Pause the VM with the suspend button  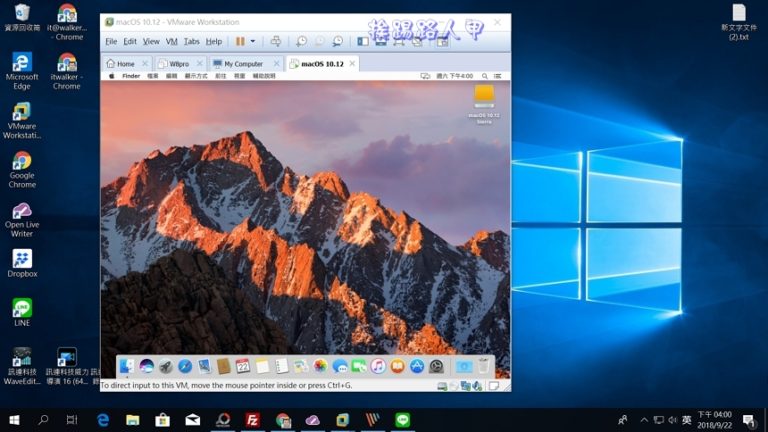[x=240, y=42]
